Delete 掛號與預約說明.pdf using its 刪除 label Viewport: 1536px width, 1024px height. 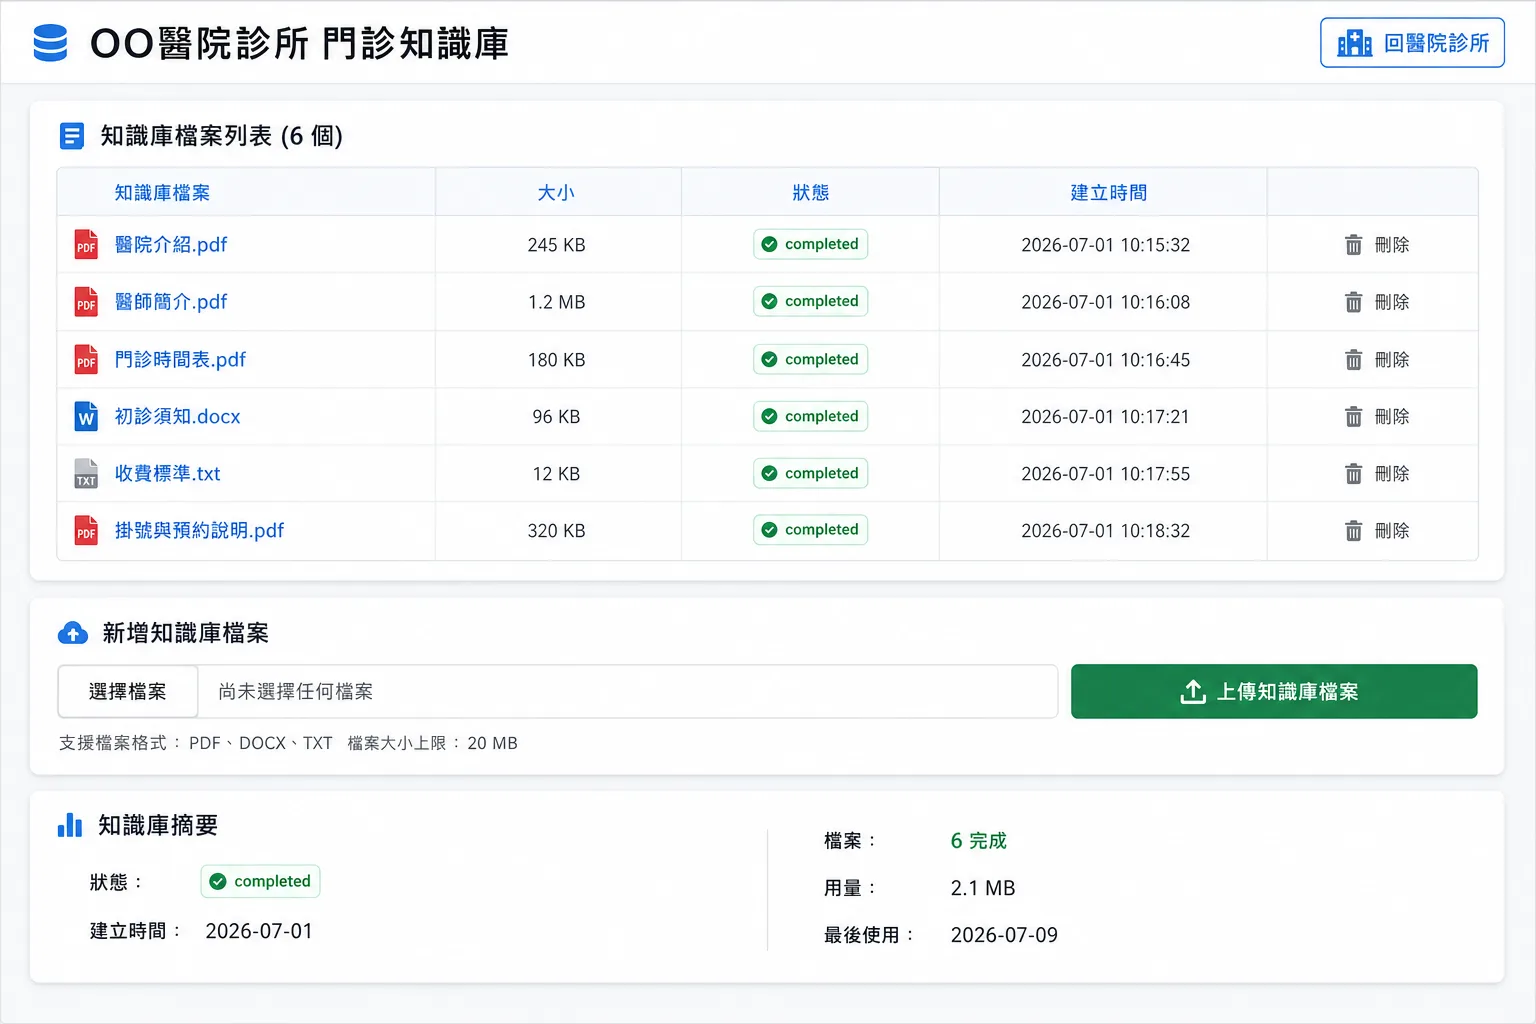(1392, 531)
